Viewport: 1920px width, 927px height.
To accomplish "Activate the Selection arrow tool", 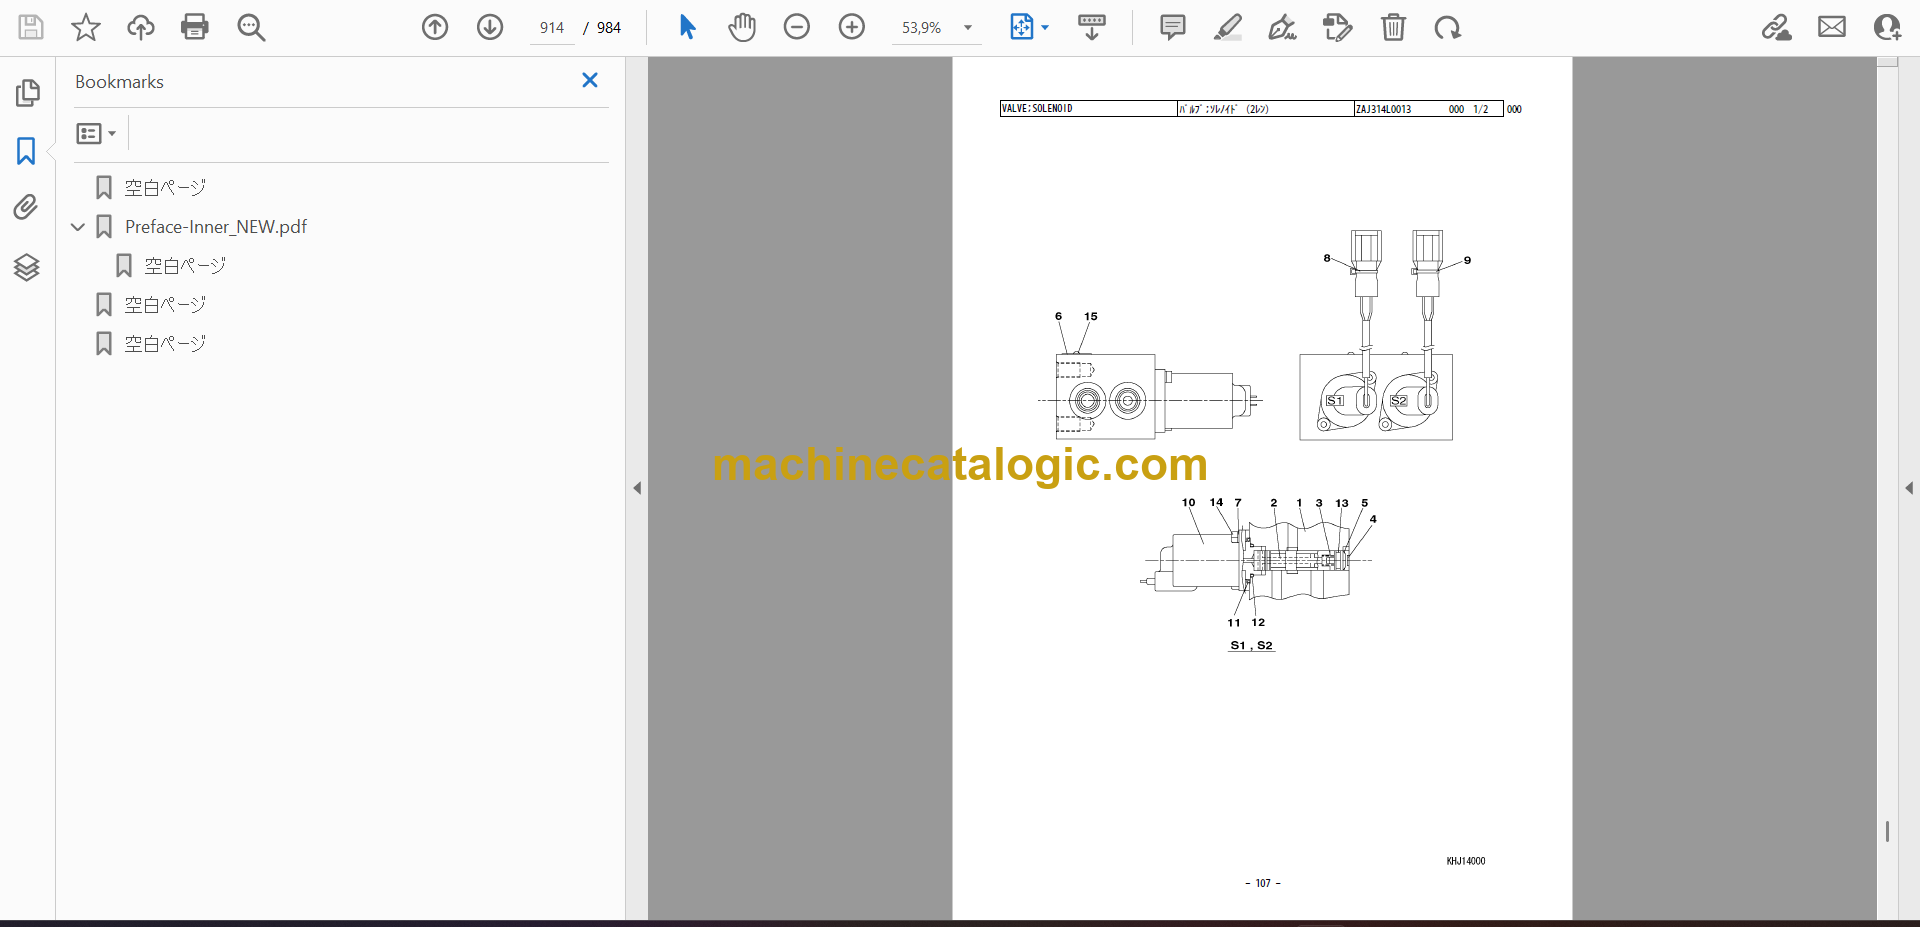I will (687, 27).
